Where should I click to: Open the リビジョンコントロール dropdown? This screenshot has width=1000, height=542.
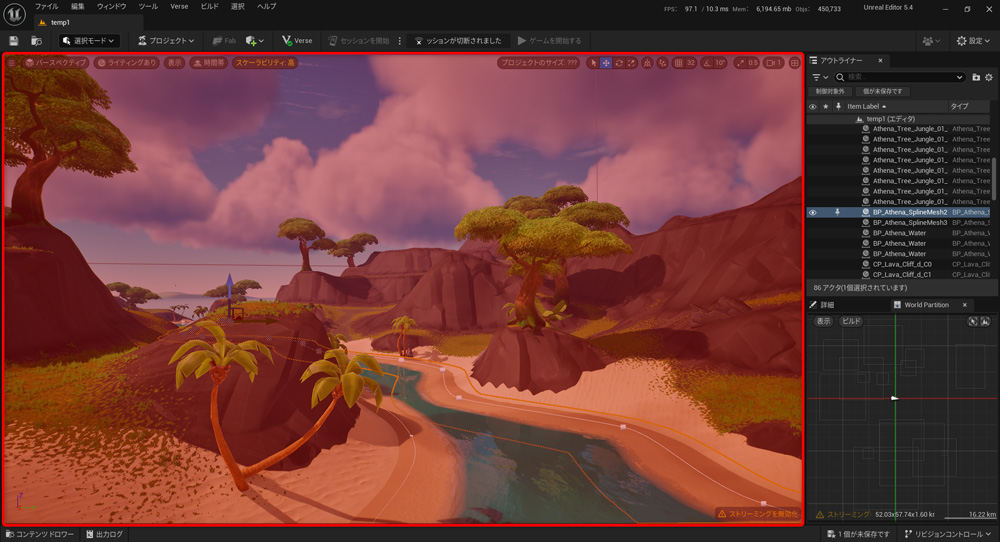tap(948, 534)
